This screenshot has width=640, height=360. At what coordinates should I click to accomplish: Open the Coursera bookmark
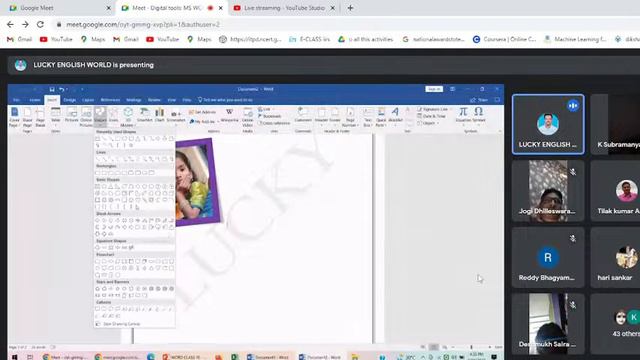click(504, 39)
